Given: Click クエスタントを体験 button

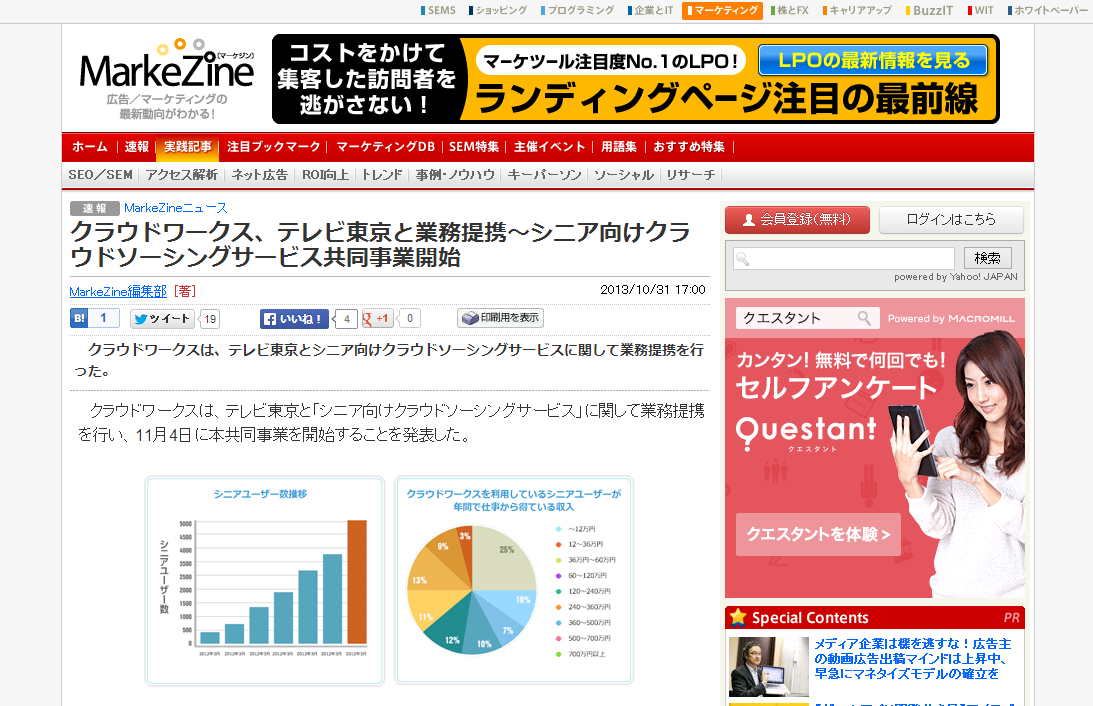Looking at the screenshot, I should click(818, 535).
